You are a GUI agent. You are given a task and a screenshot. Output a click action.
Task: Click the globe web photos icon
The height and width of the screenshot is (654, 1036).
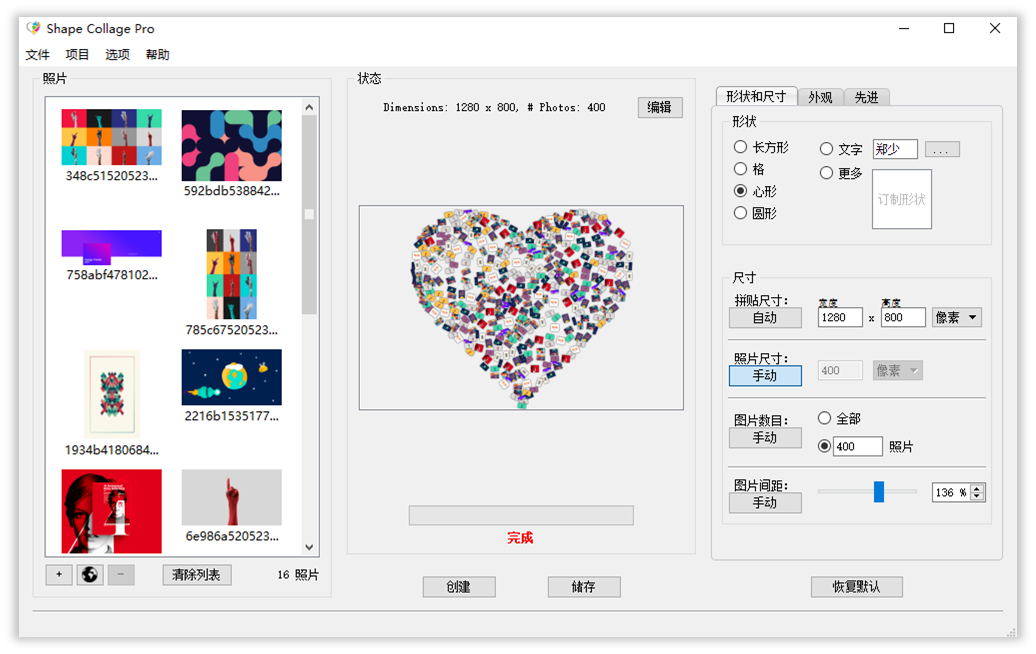point(90,575)
